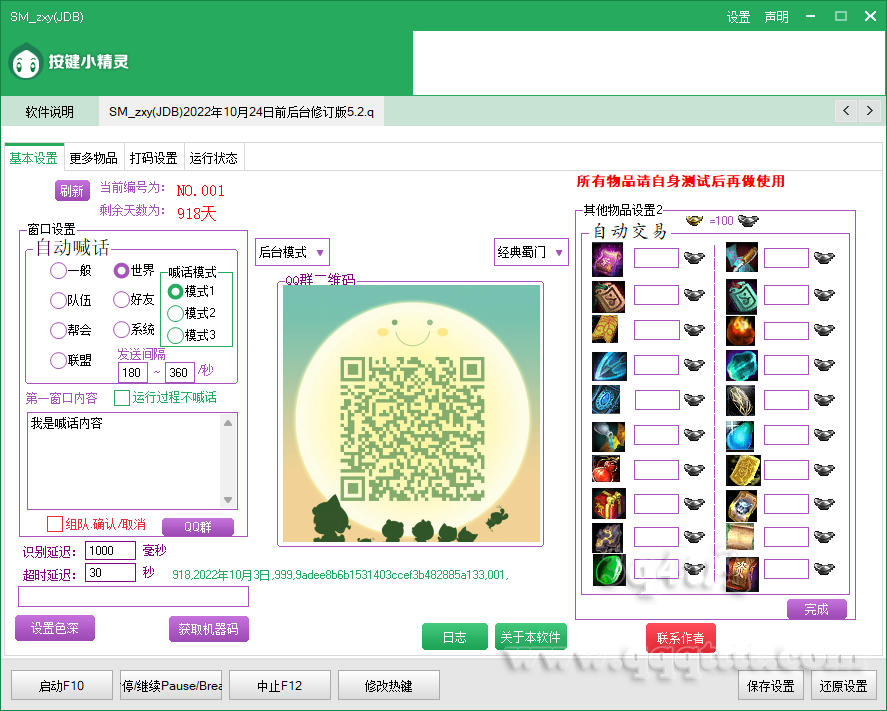Image resolution: width=887 pixels, height=711 pixels.
Task: Open the 声明 menu in title bar
Action: click(x=777, y=17)
